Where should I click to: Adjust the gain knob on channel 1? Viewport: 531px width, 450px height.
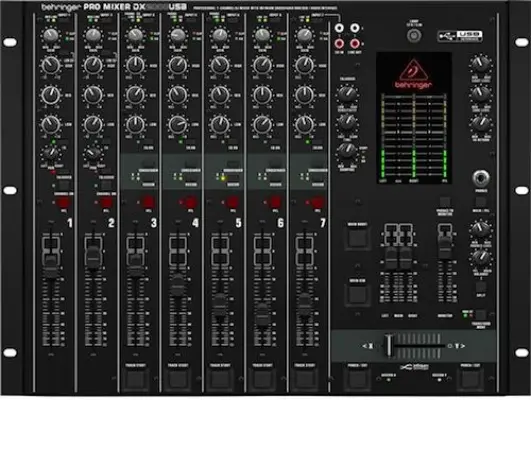click(51, 35)
